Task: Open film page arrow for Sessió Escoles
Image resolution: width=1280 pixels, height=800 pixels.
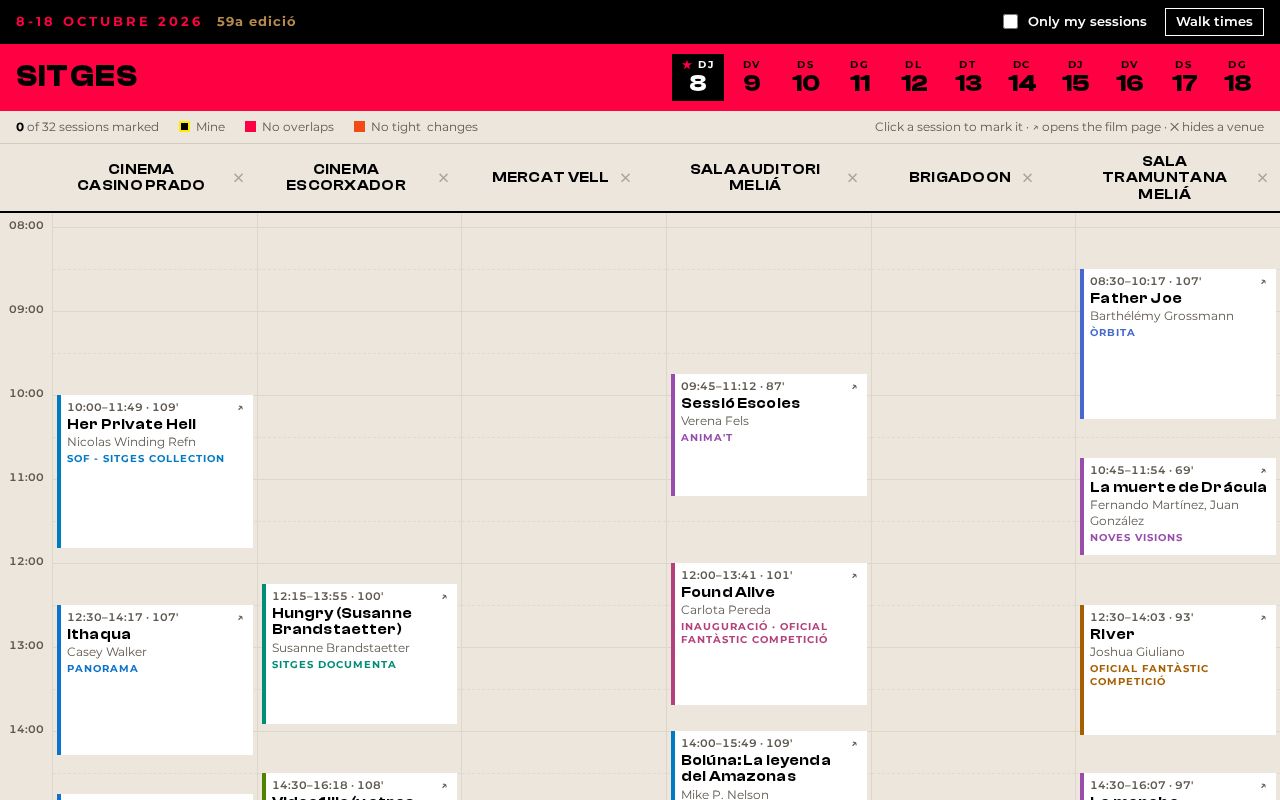Action: tap(854, 387)
